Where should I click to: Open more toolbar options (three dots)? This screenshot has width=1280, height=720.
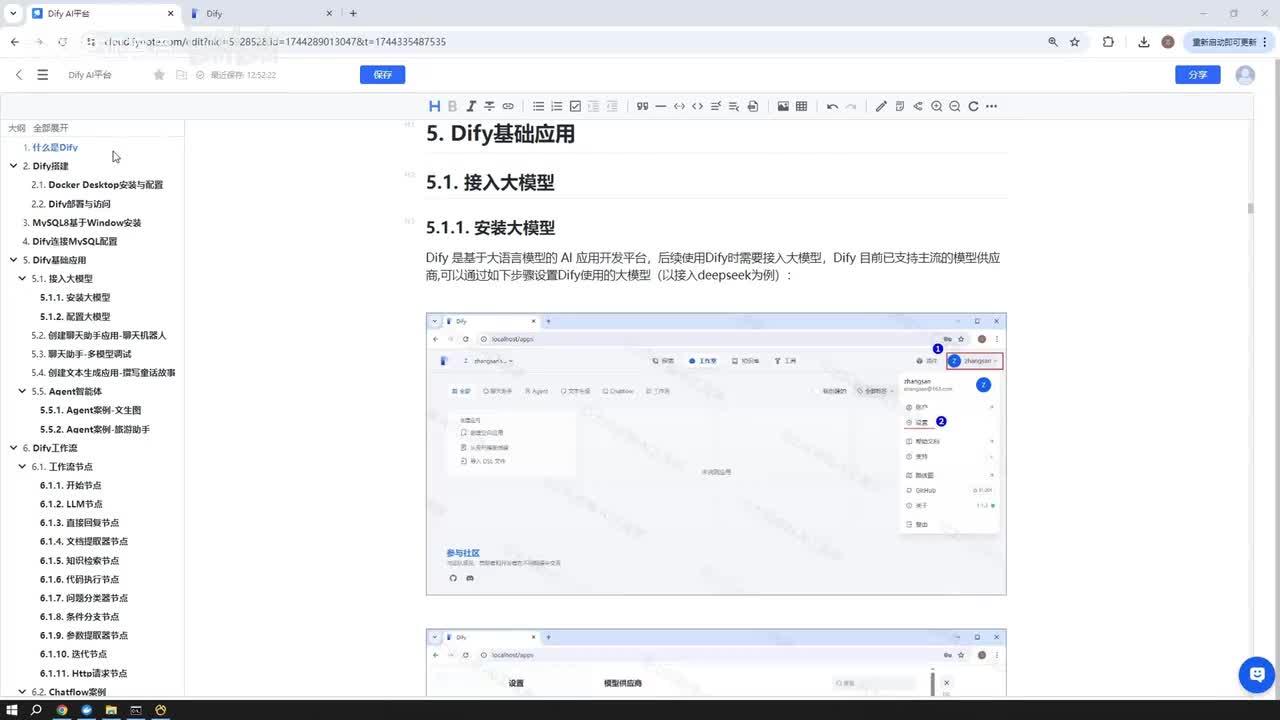[x=991, y=106]
